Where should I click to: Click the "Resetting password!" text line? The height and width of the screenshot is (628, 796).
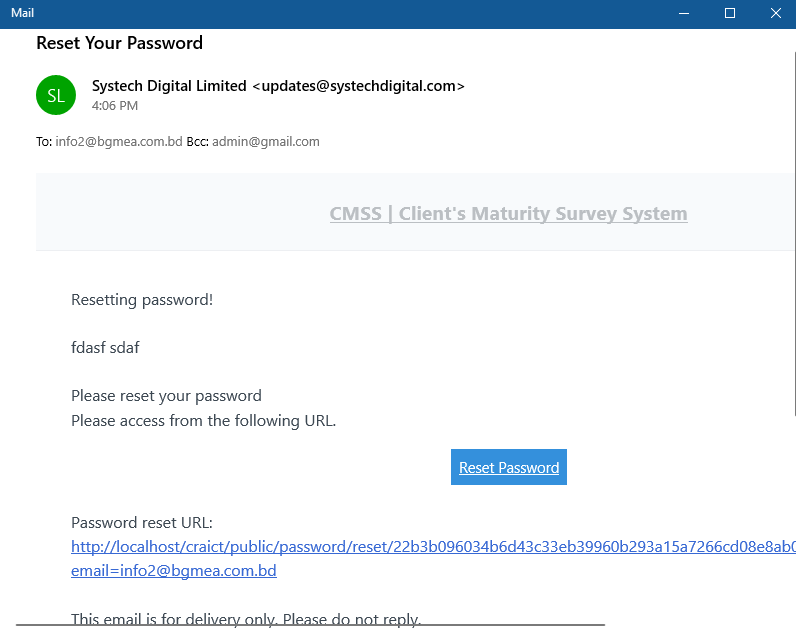(x=142, y=299)
